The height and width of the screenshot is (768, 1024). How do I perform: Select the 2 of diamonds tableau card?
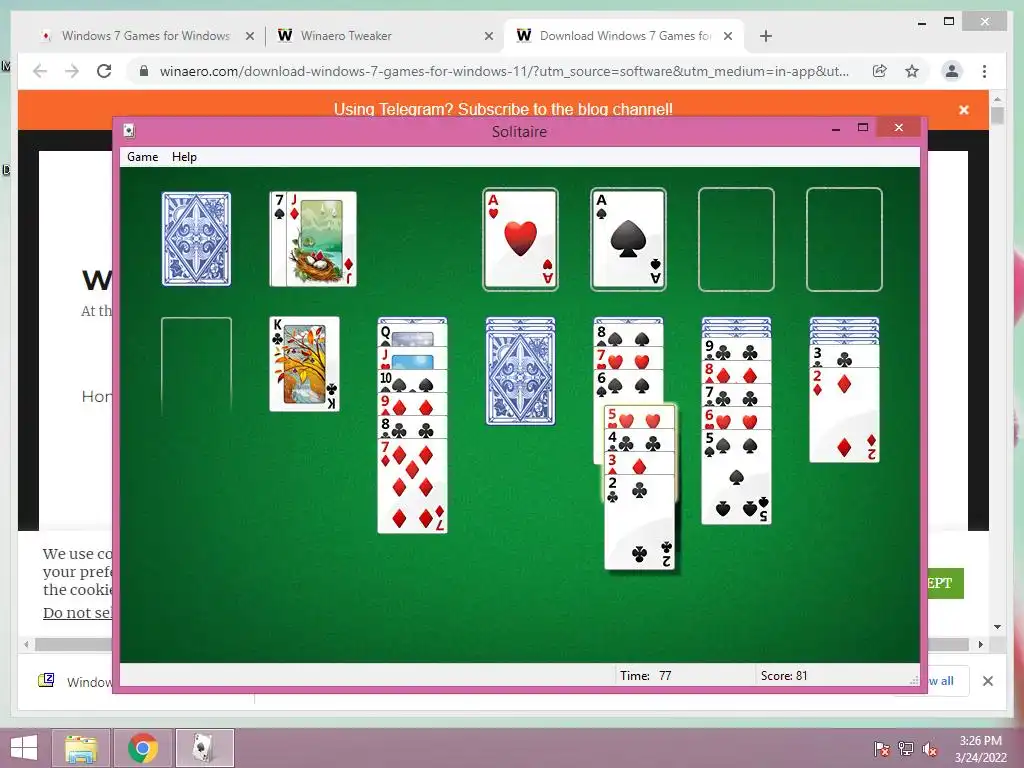tap(844, 415)
